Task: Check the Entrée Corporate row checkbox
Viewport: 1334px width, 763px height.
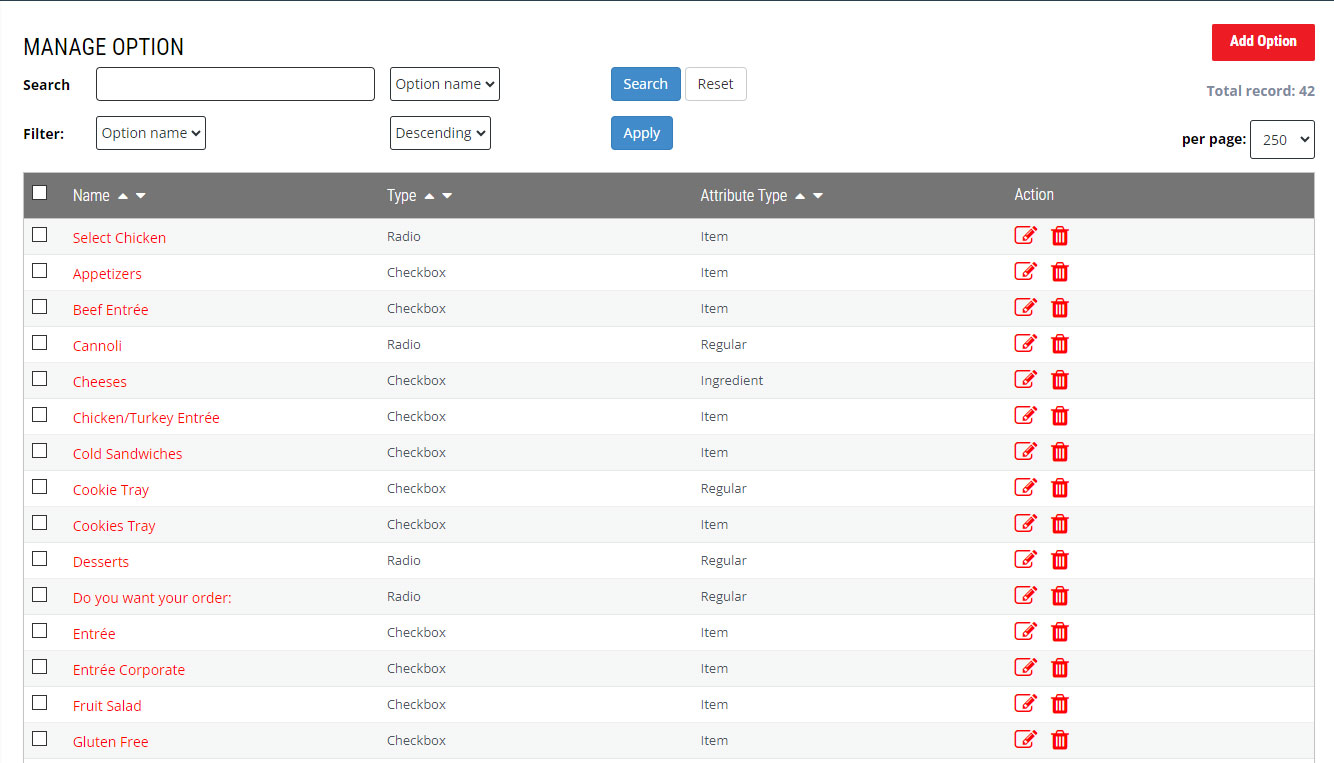Action: click(40, 667)
